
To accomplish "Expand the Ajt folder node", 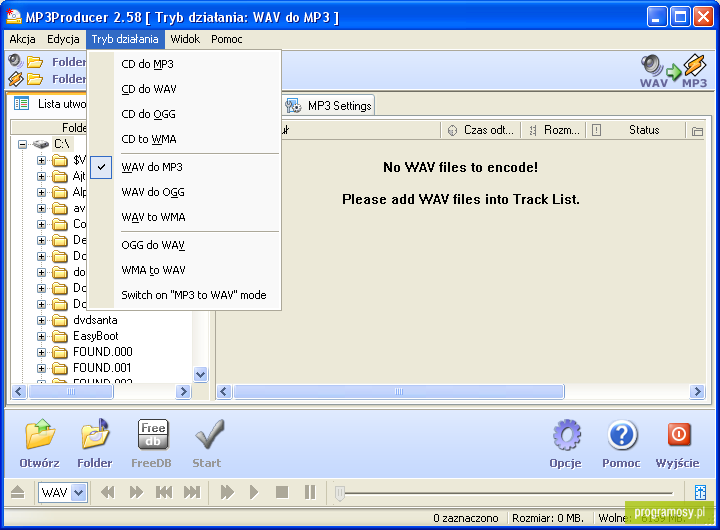I will [41, 176].
